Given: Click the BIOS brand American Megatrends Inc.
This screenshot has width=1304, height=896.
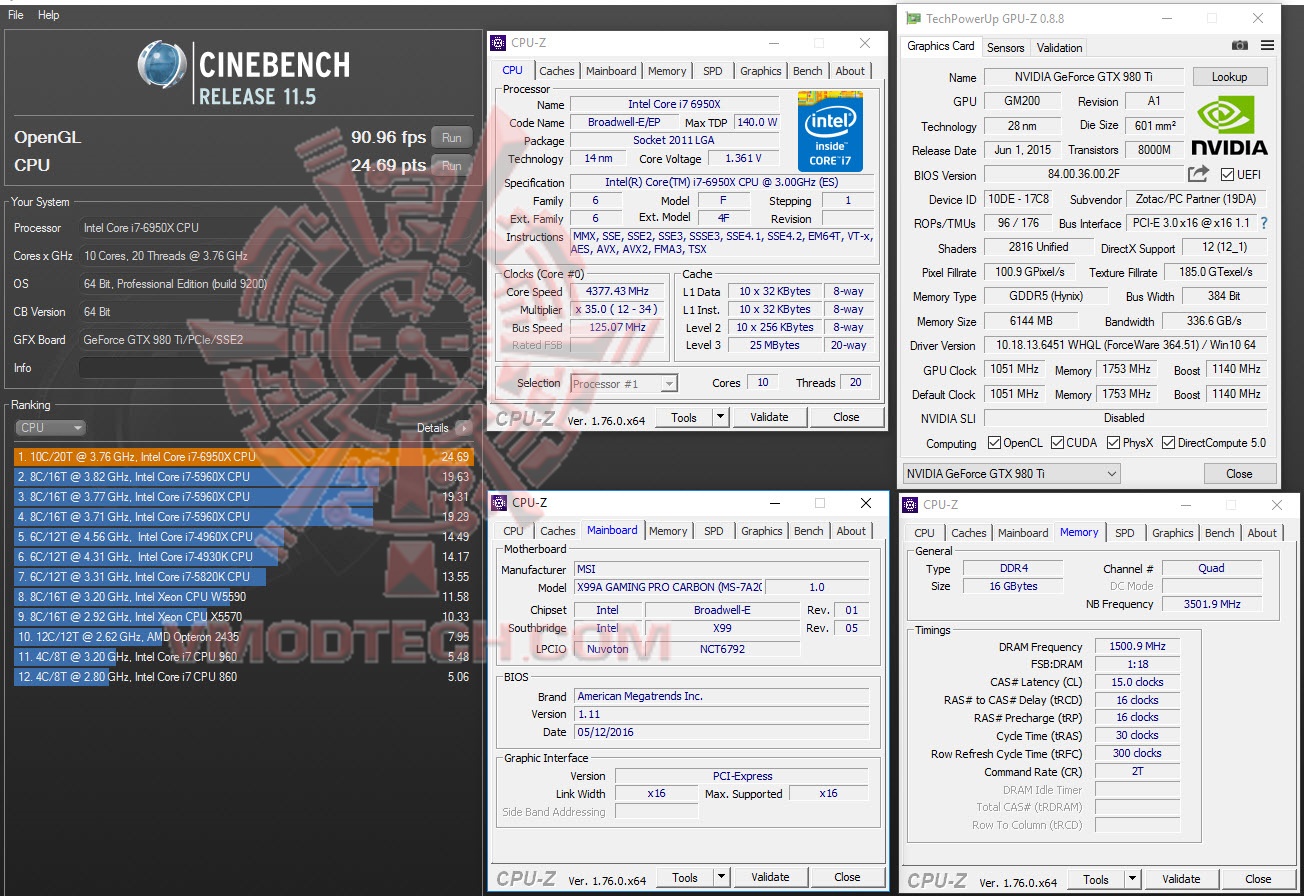Looking at the screenshot, I should [721, 696].
